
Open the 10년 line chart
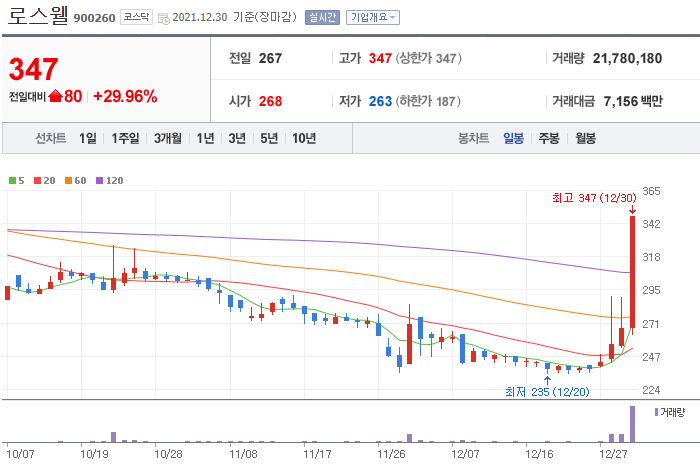(x=304, y=138)
